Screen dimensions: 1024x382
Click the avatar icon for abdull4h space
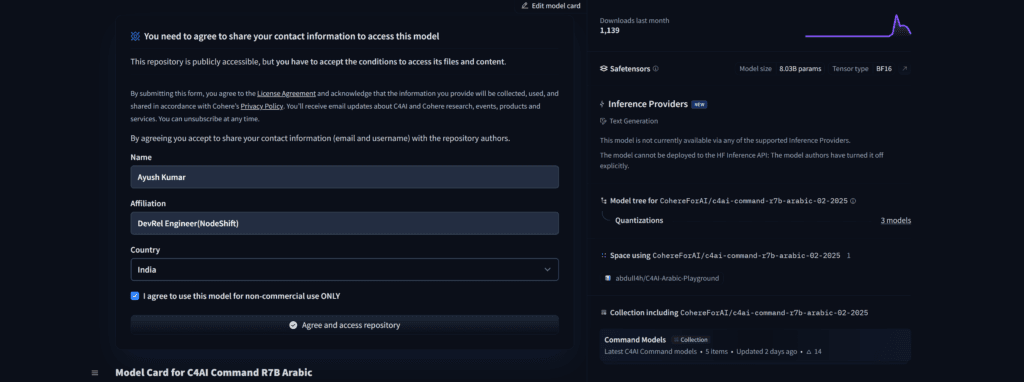point(608,278)
